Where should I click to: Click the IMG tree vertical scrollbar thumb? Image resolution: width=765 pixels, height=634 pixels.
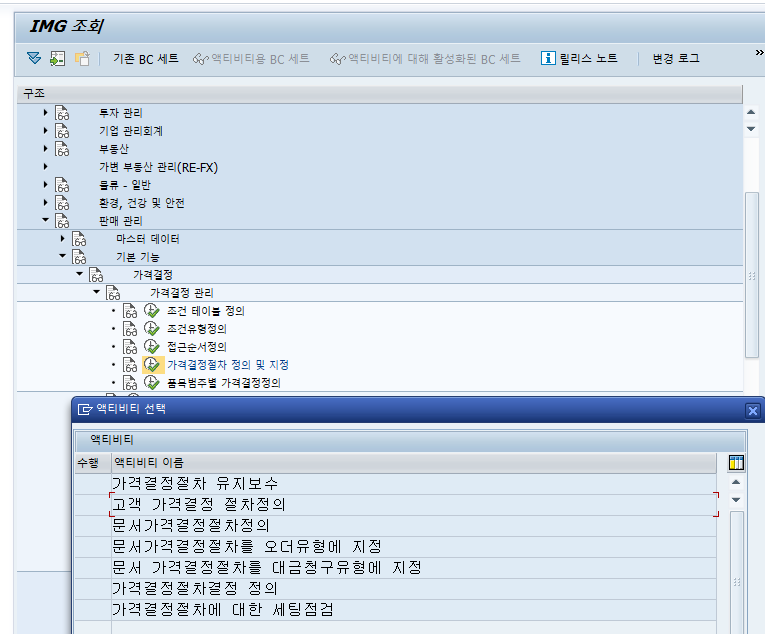point(752,276)
